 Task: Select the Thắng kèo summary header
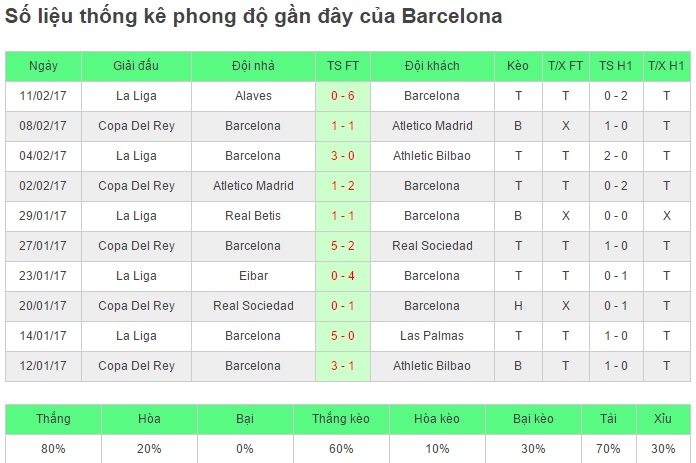pyautogui.click(x=341, y=419)
